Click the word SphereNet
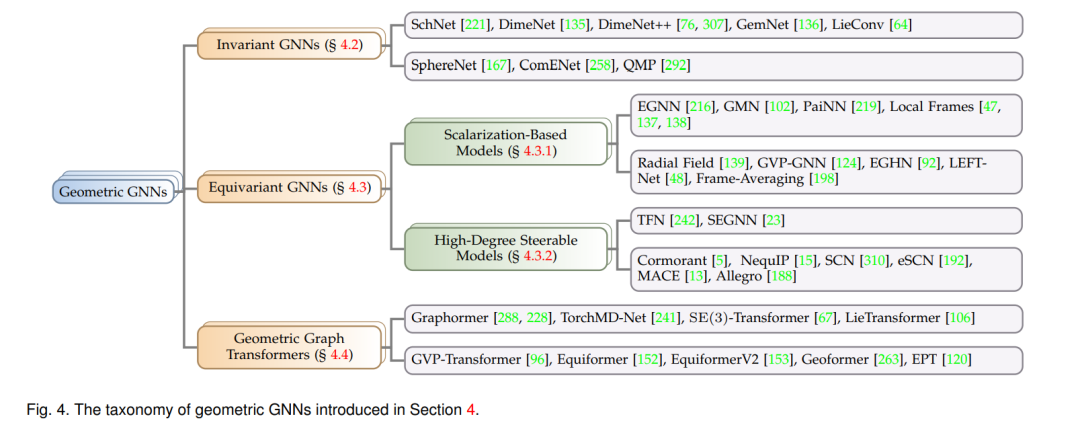 point(442,65)
